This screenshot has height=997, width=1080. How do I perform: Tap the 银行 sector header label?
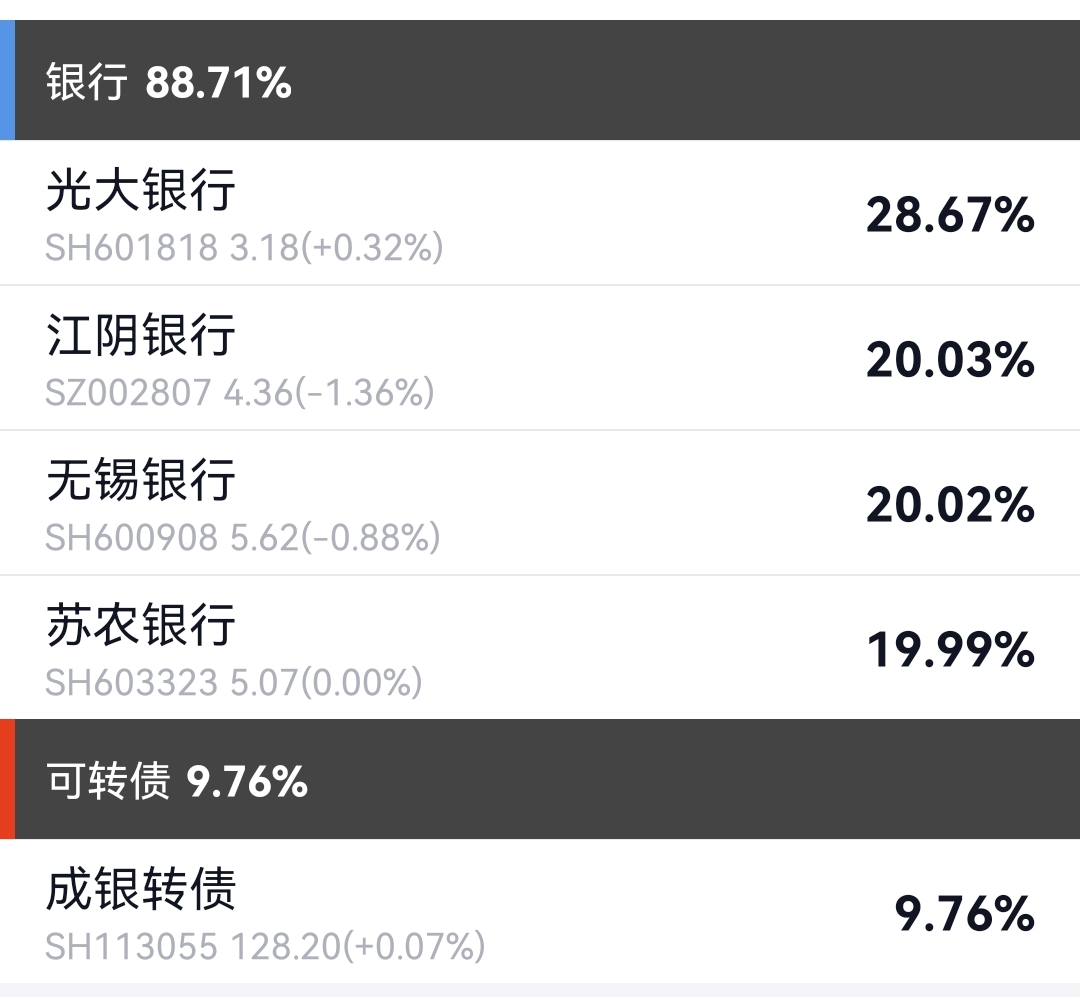coord(87,82)
